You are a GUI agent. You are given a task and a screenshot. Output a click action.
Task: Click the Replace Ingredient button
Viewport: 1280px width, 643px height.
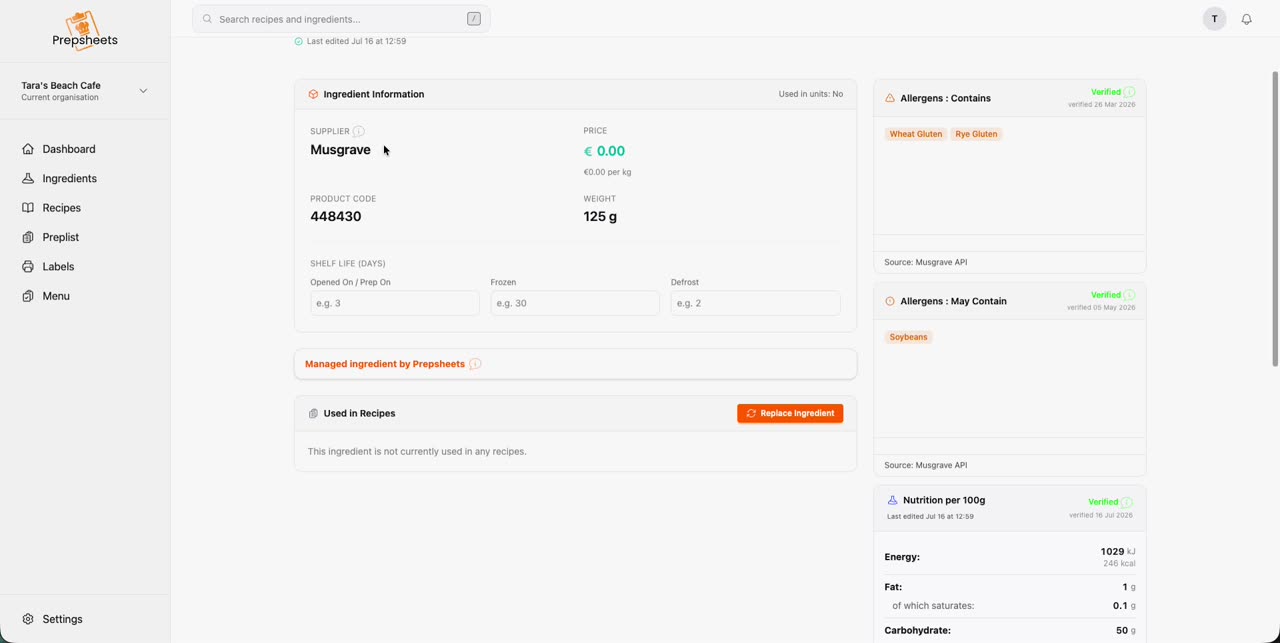pyautogui.click(x=790, y=413)
